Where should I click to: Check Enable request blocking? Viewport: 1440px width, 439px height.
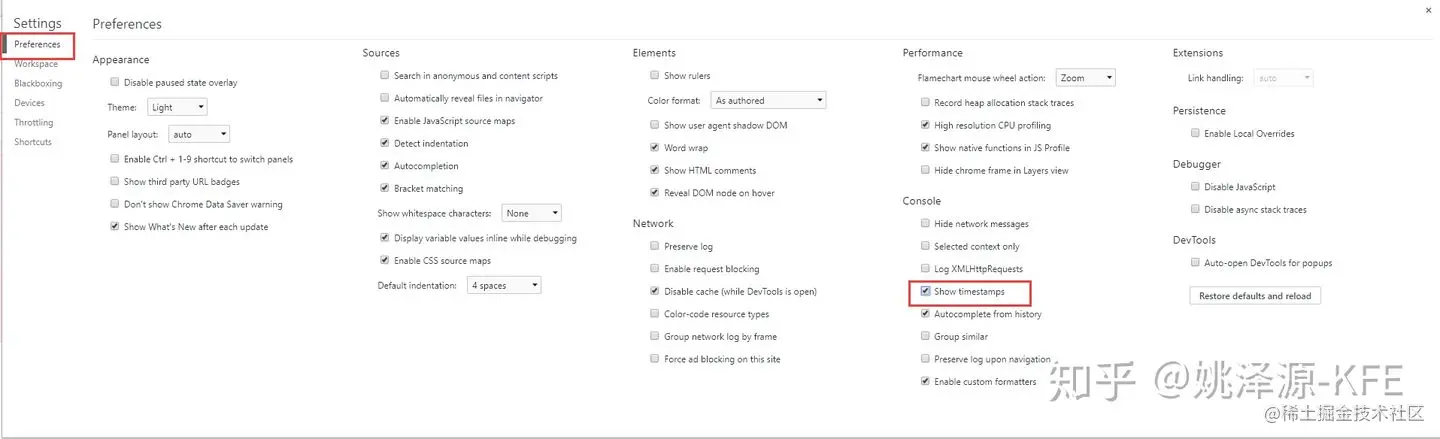655,269
